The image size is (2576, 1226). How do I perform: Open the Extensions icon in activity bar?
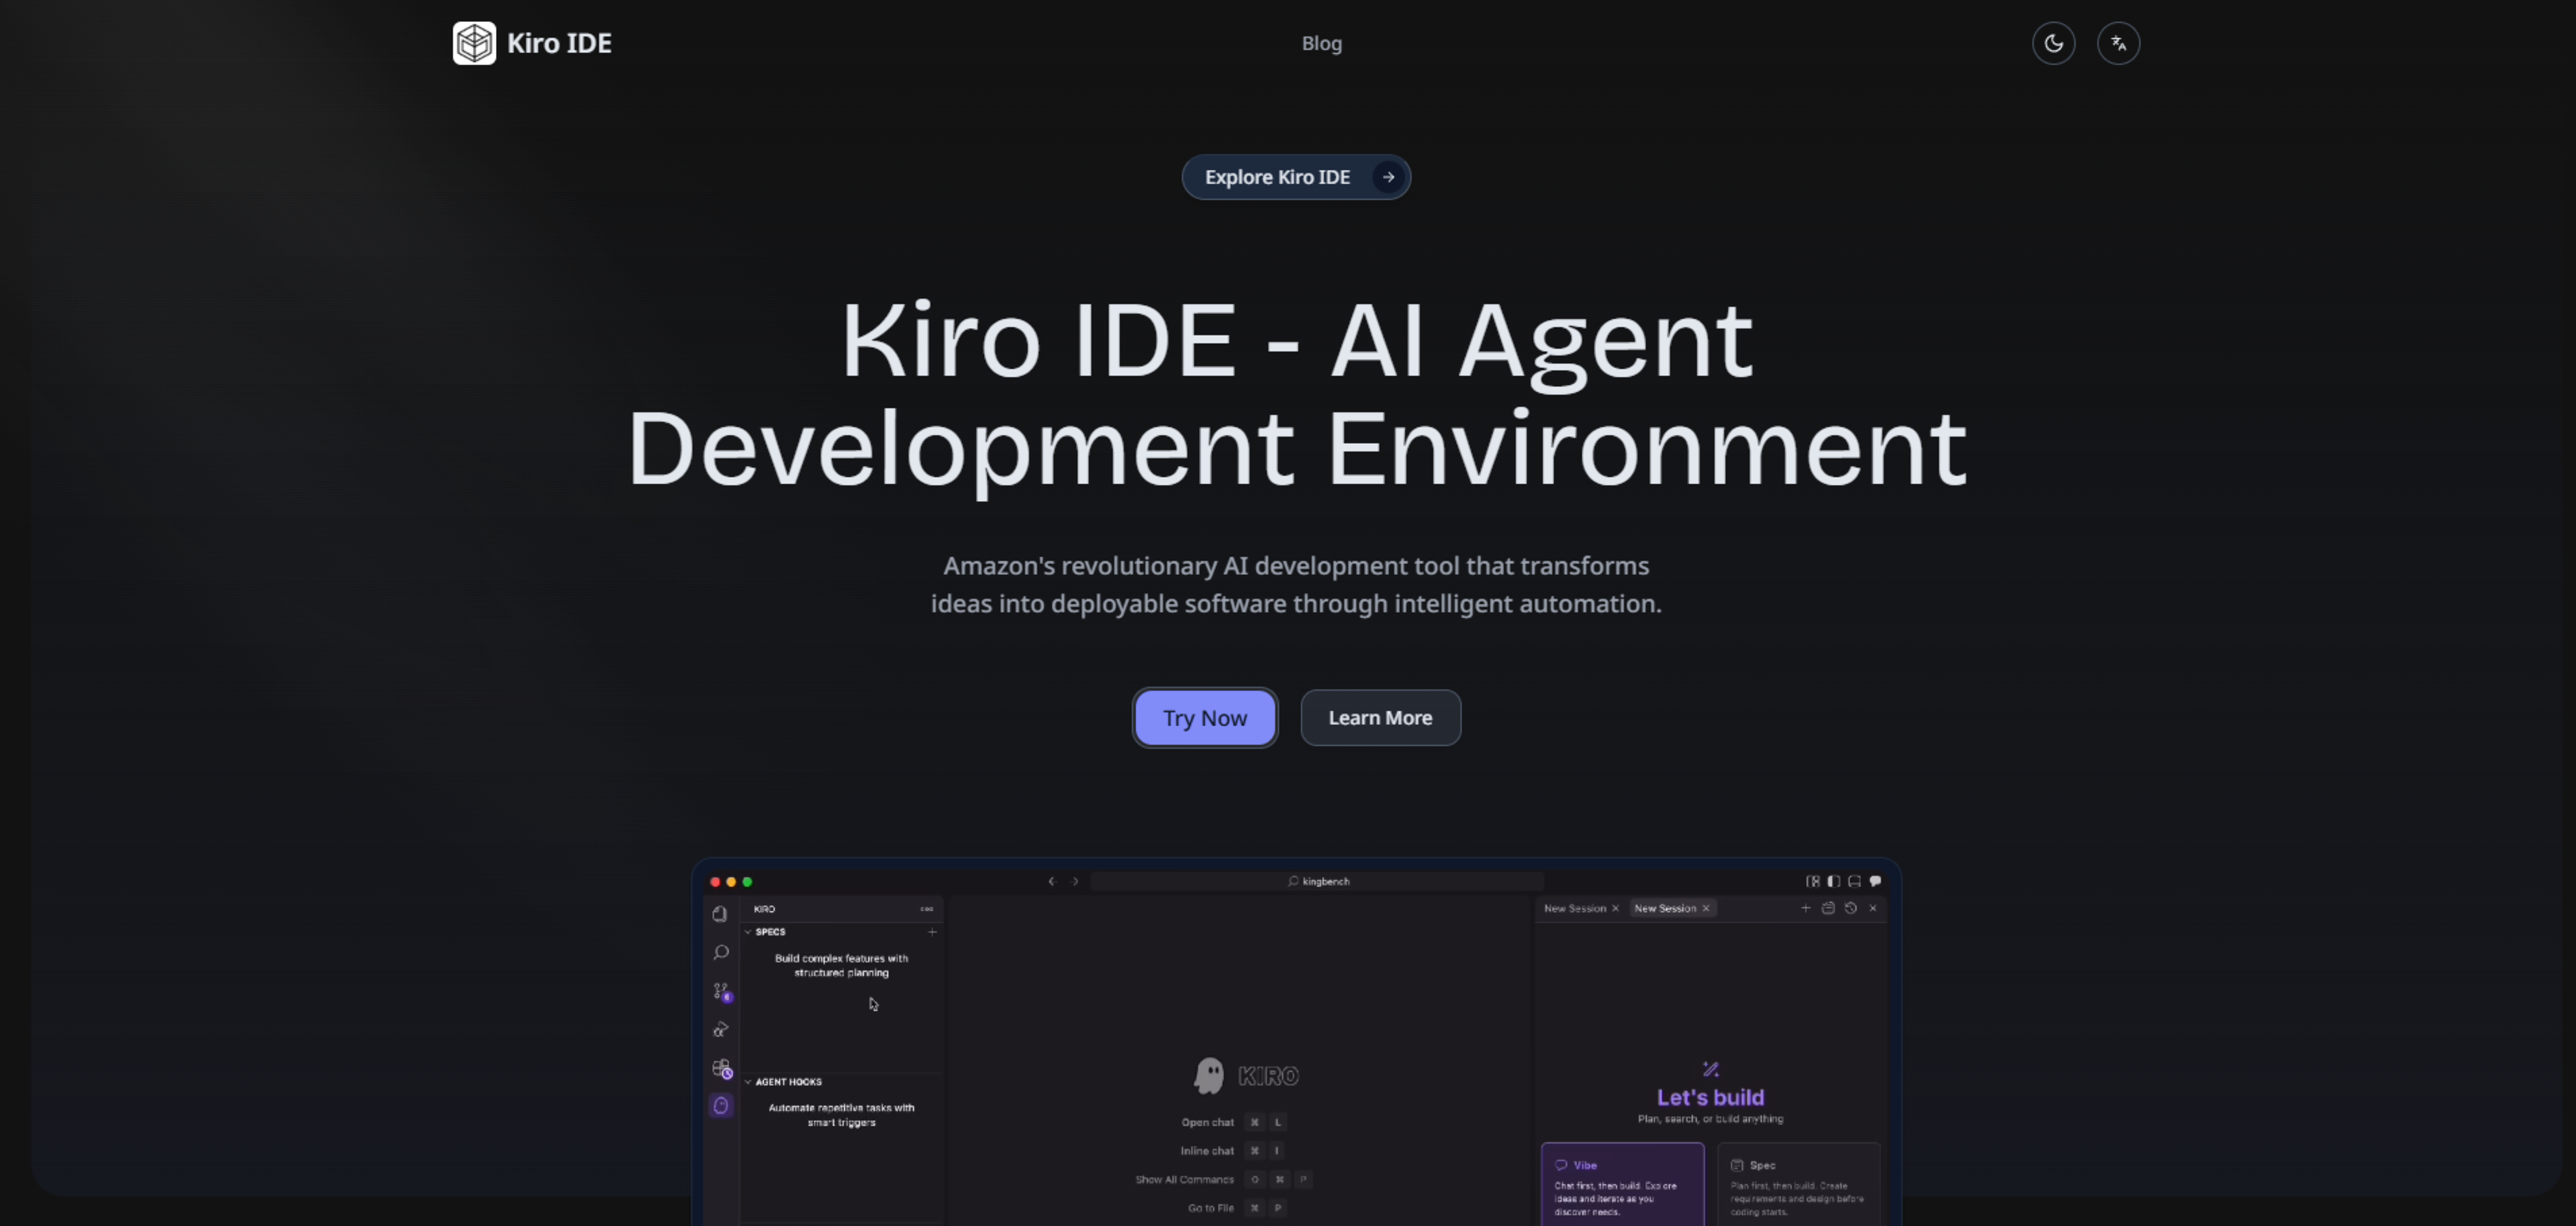pyautogui.click(x=720, y=1068)
